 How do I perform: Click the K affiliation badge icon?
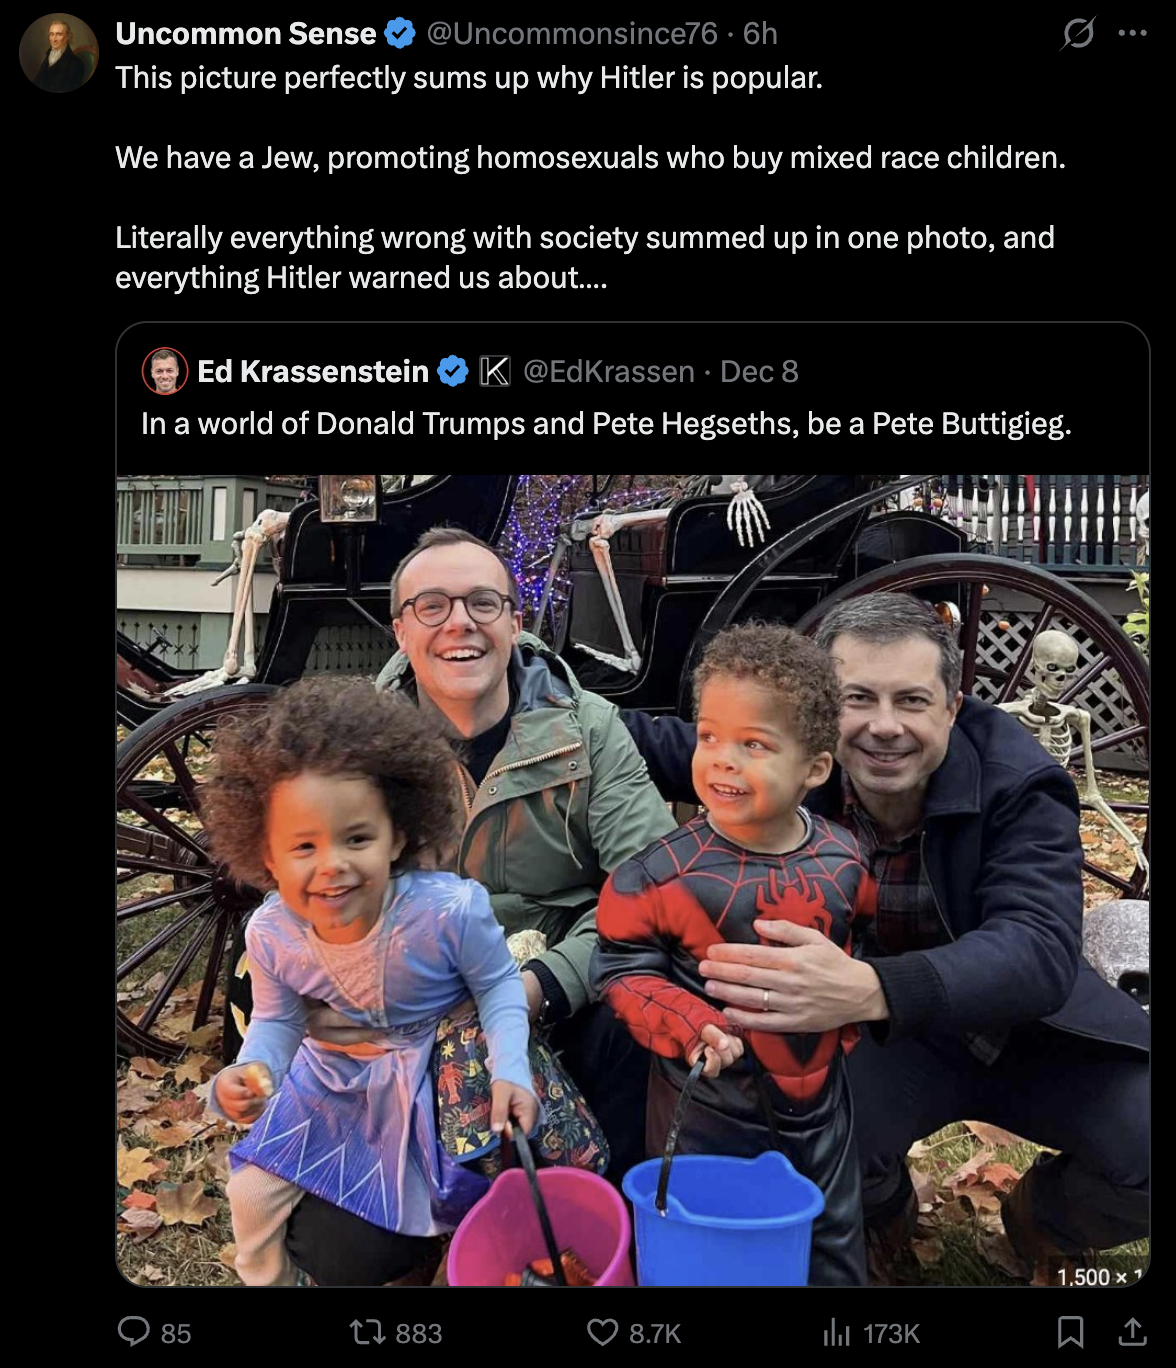click(495, 371)
